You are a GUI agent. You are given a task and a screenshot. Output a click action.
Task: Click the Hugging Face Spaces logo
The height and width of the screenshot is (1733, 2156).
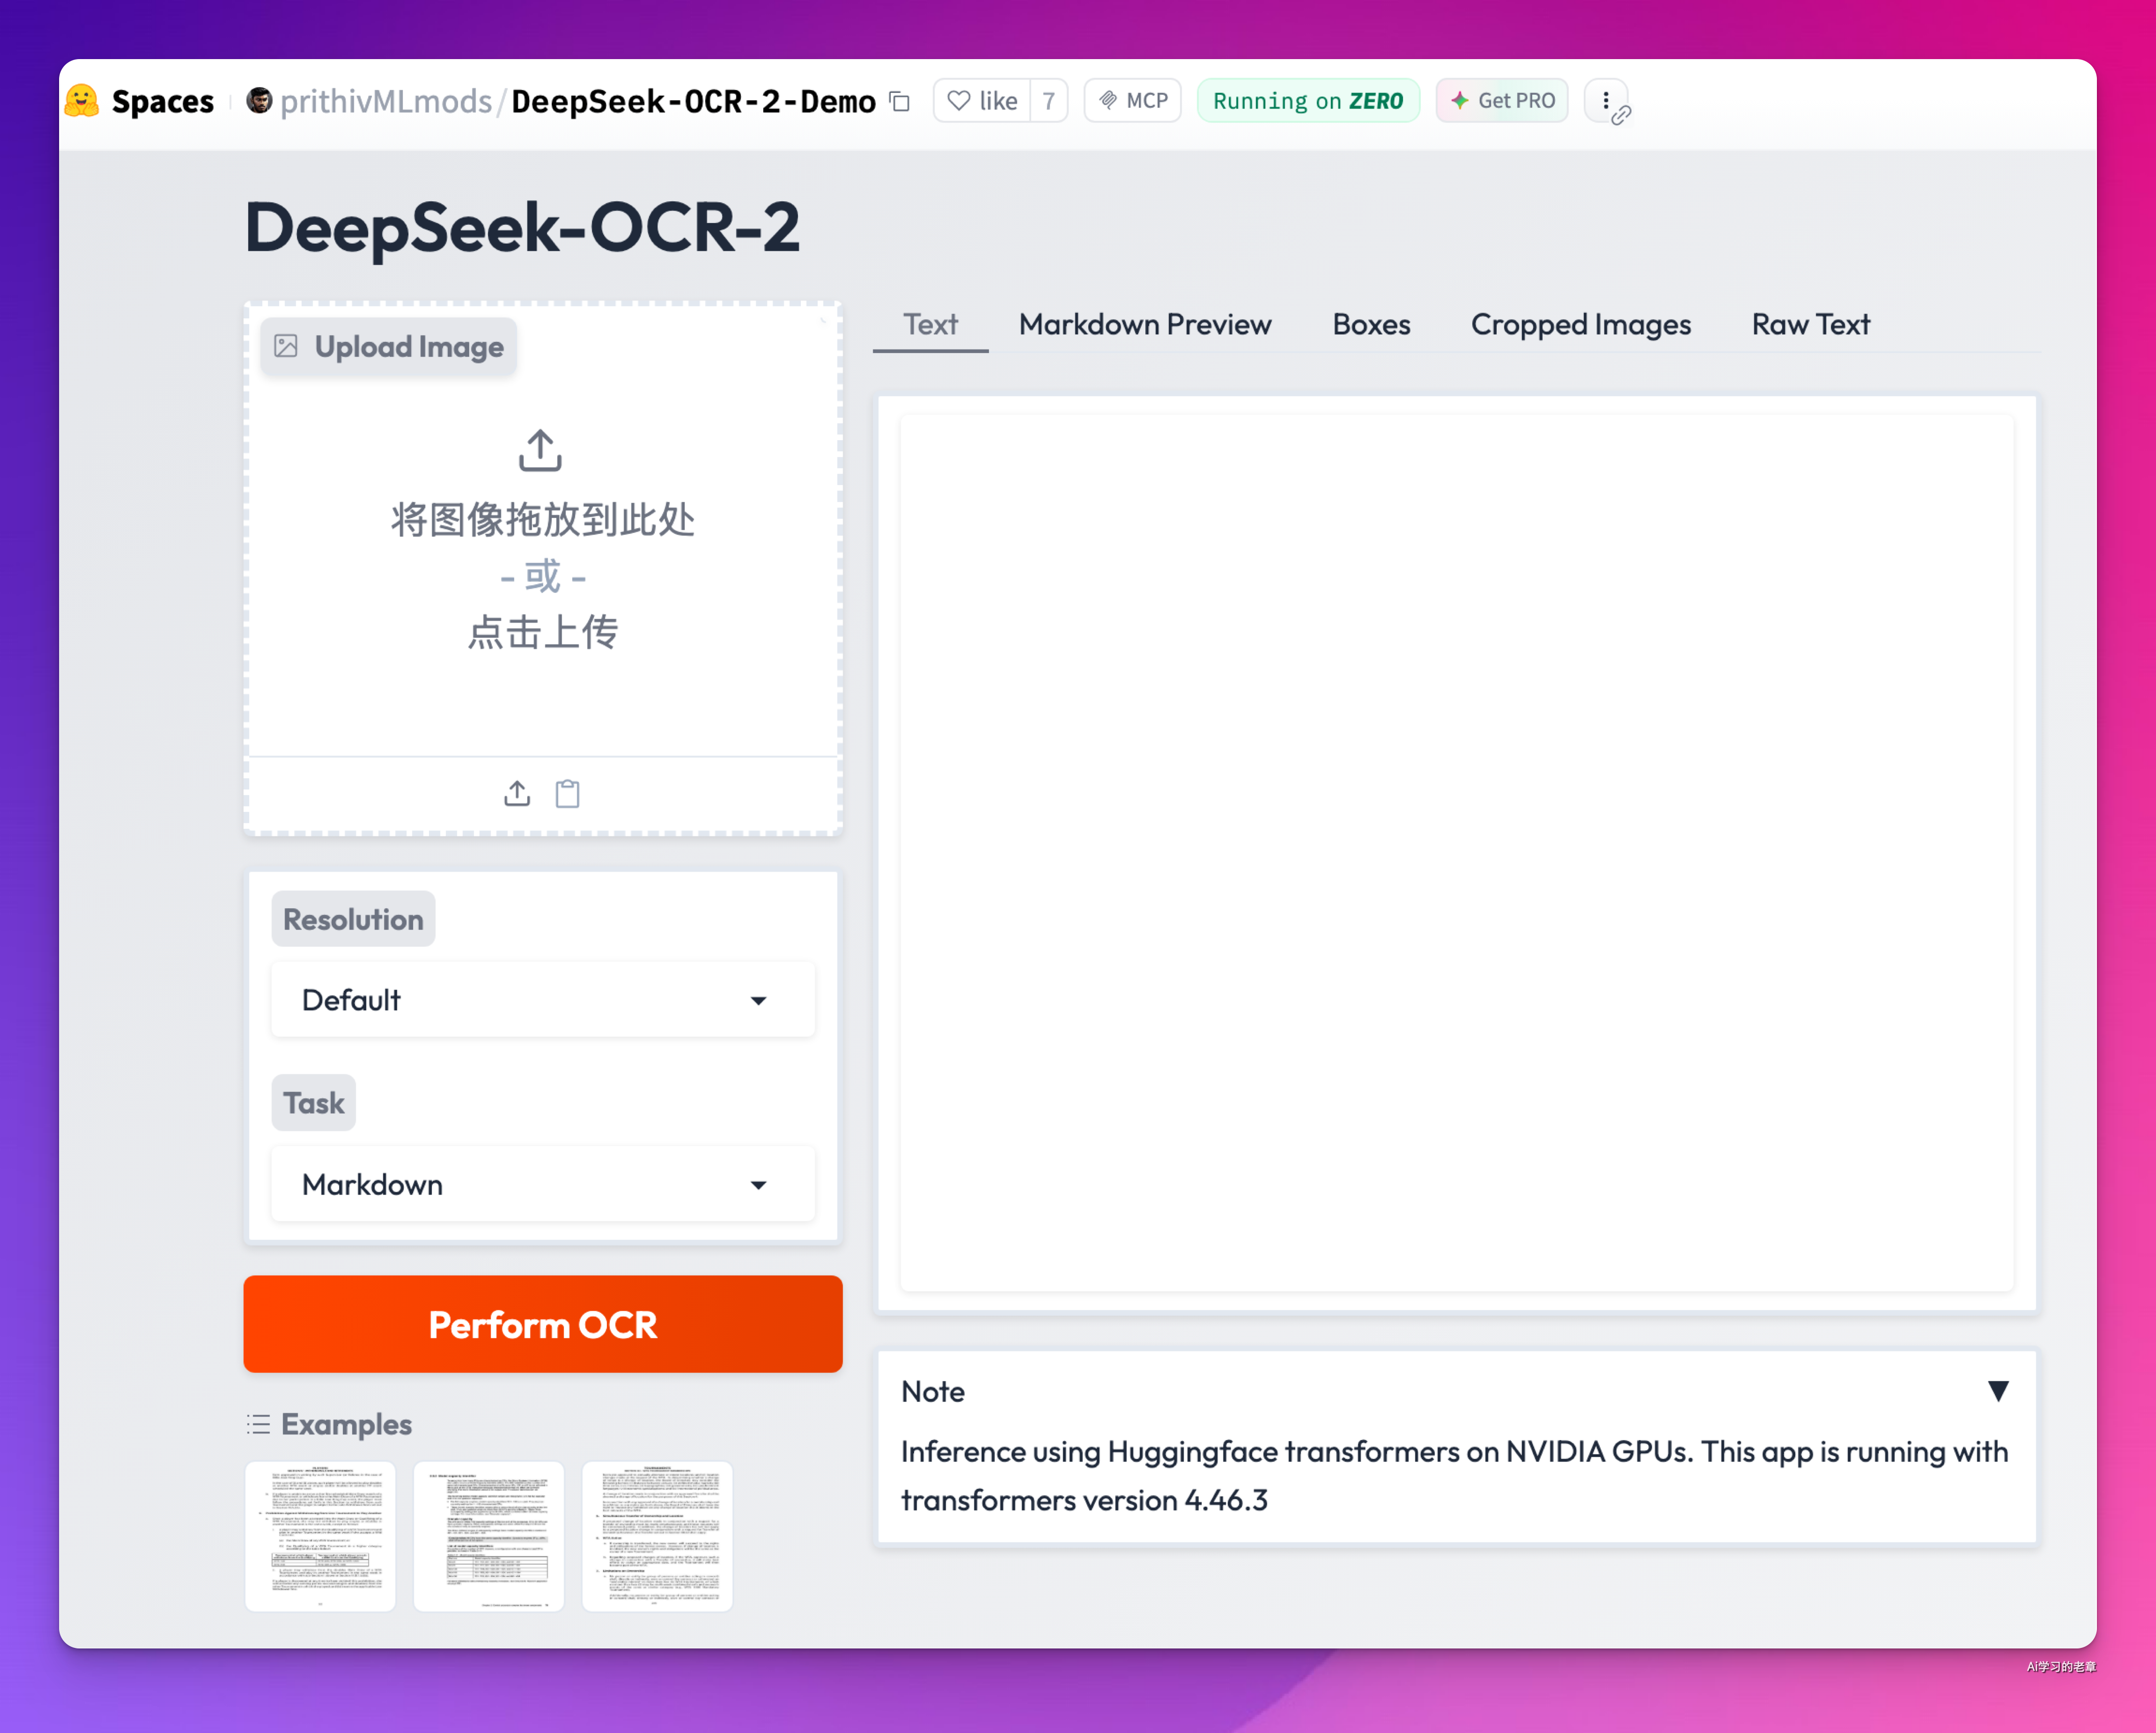82,101
